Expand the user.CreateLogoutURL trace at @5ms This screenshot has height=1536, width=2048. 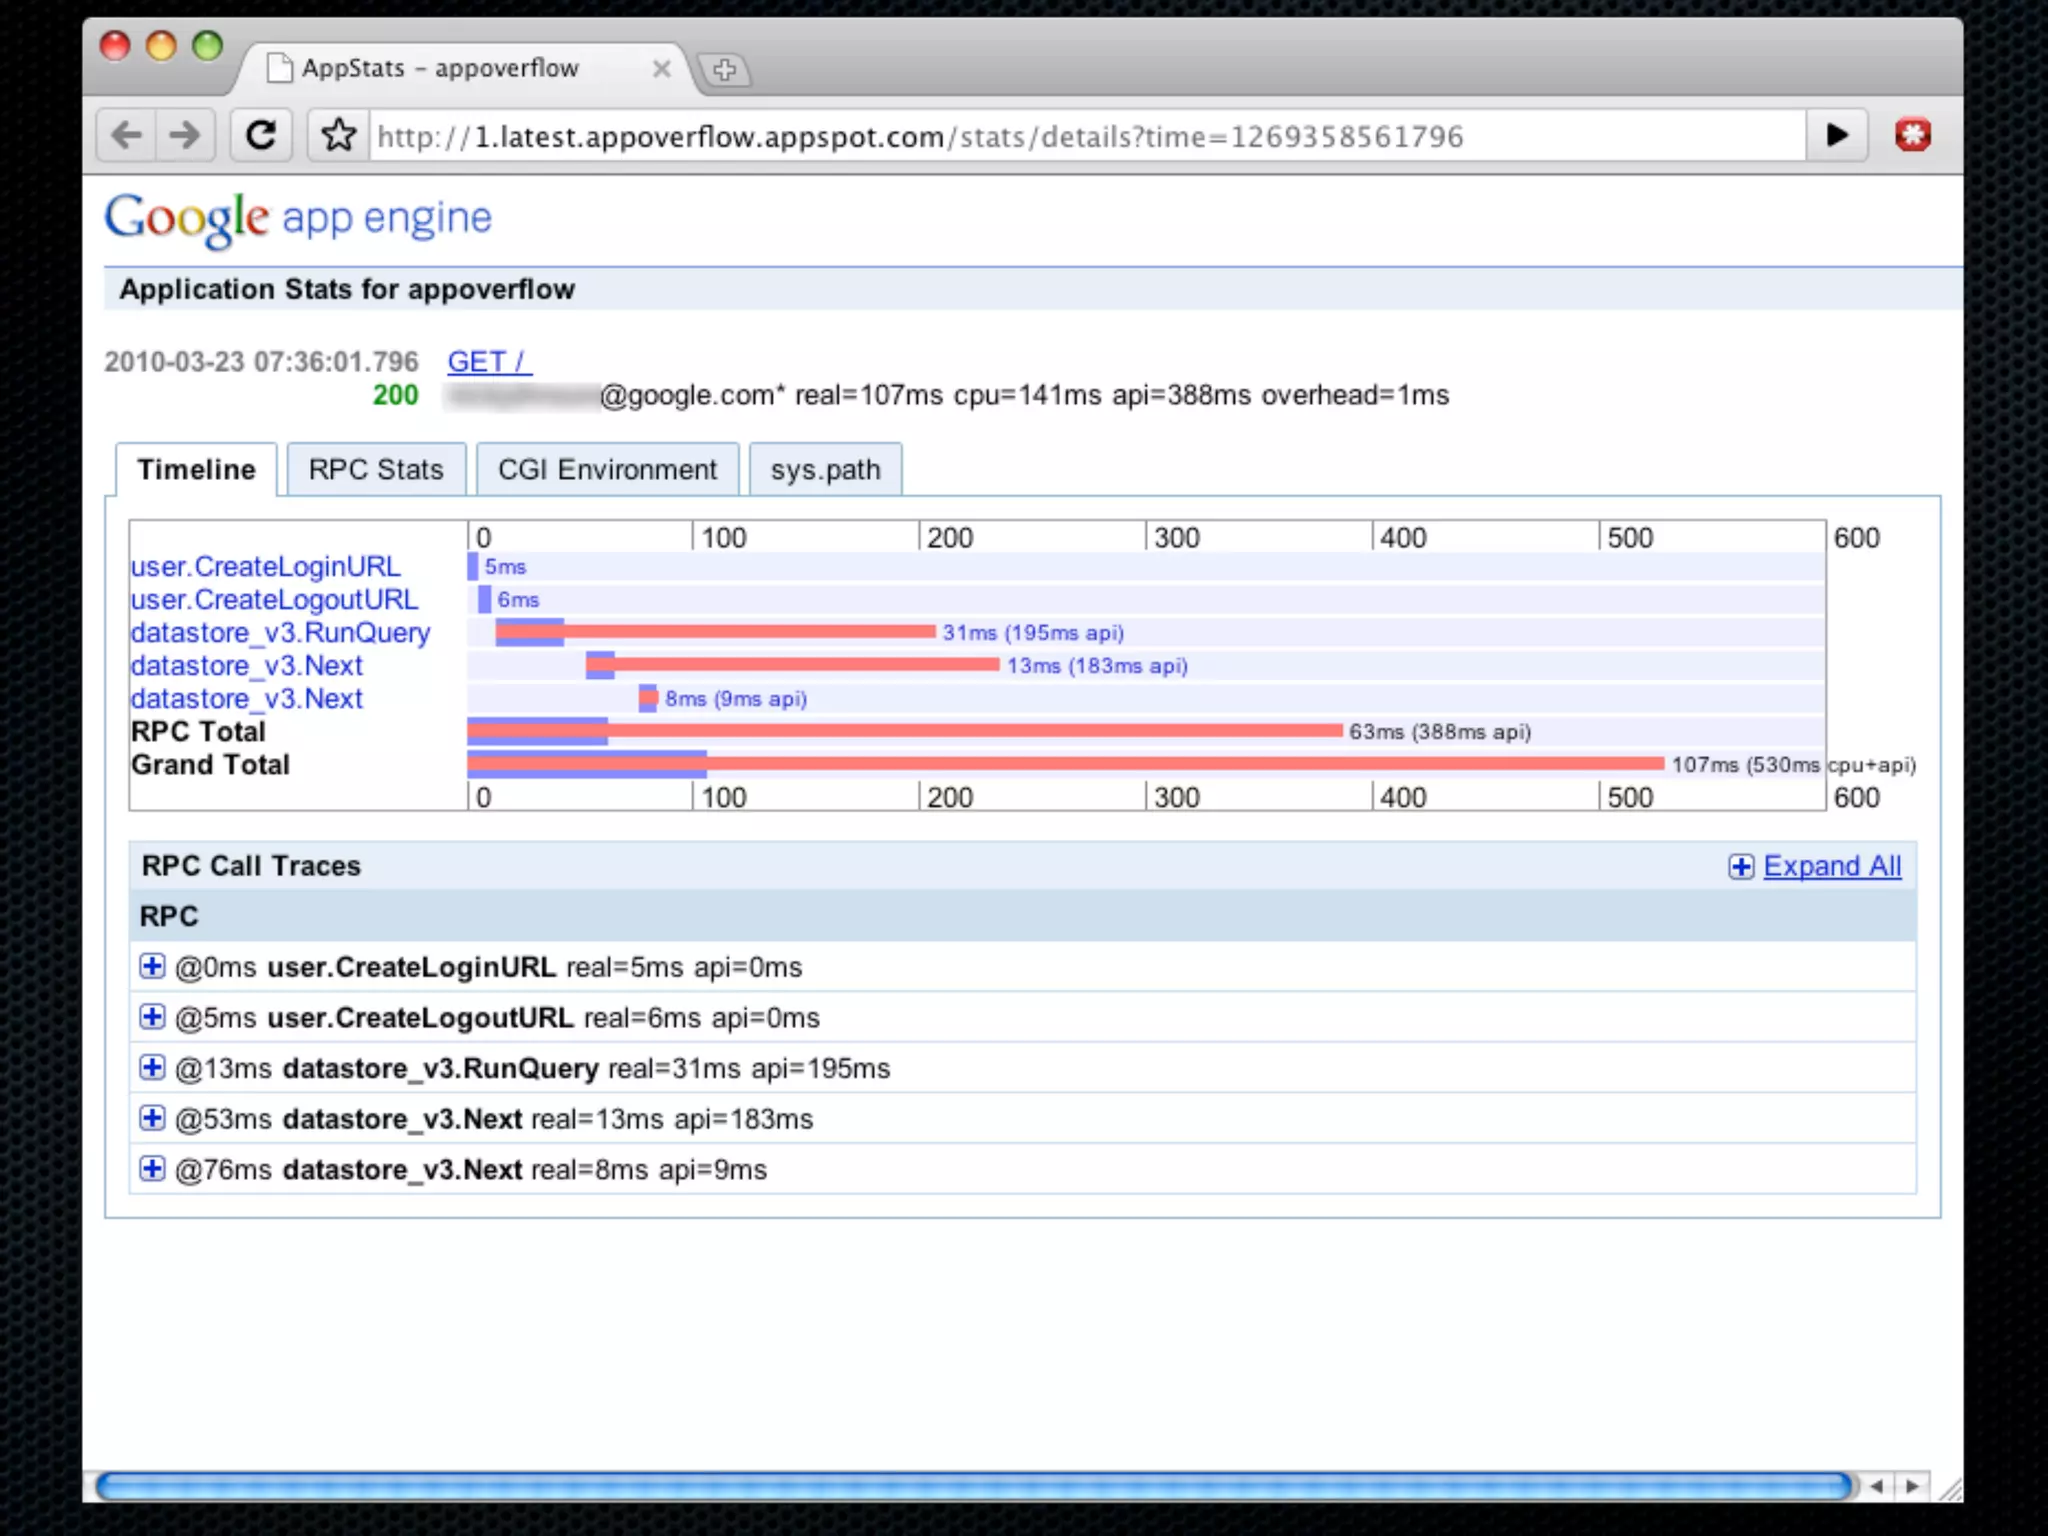(152, 1017)
